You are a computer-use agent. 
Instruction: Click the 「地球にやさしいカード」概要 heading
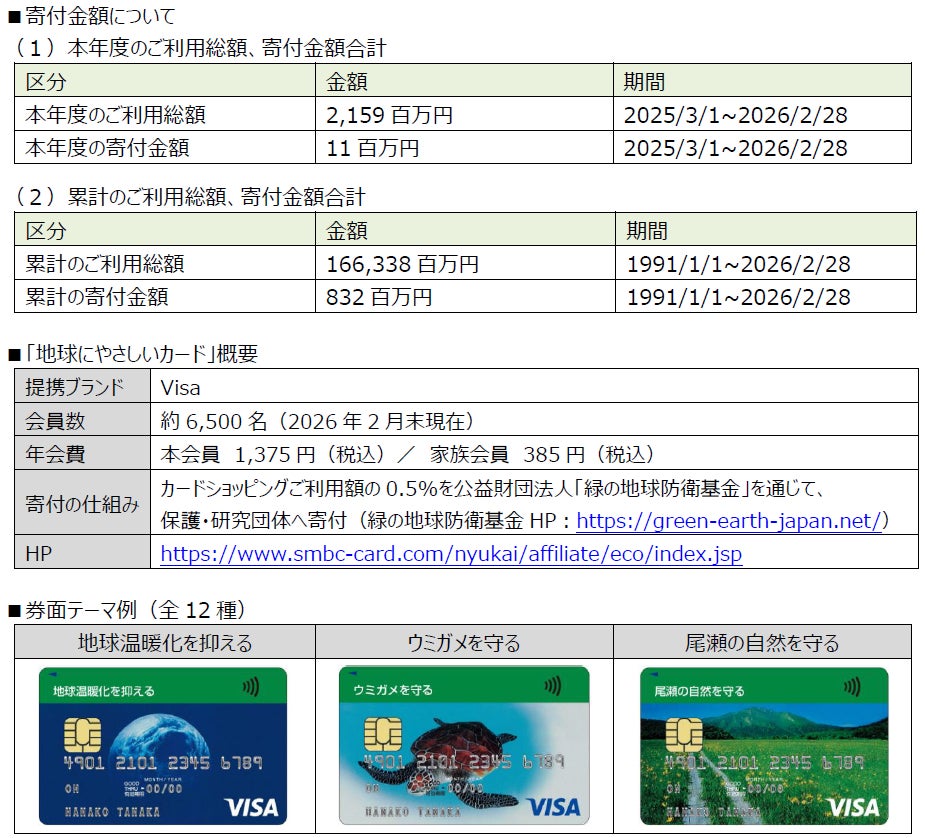tap(133, 354)
